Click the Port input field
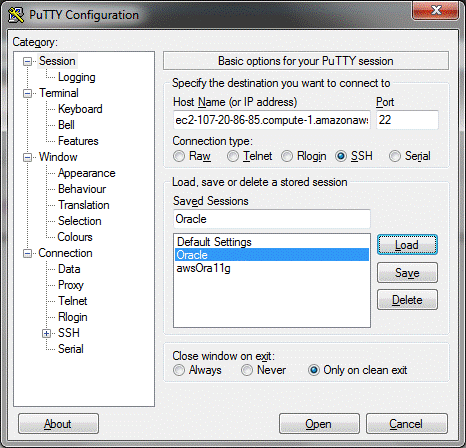Image resolution: width=466 pixels, height=448 pixels. (x=407, y=120)
